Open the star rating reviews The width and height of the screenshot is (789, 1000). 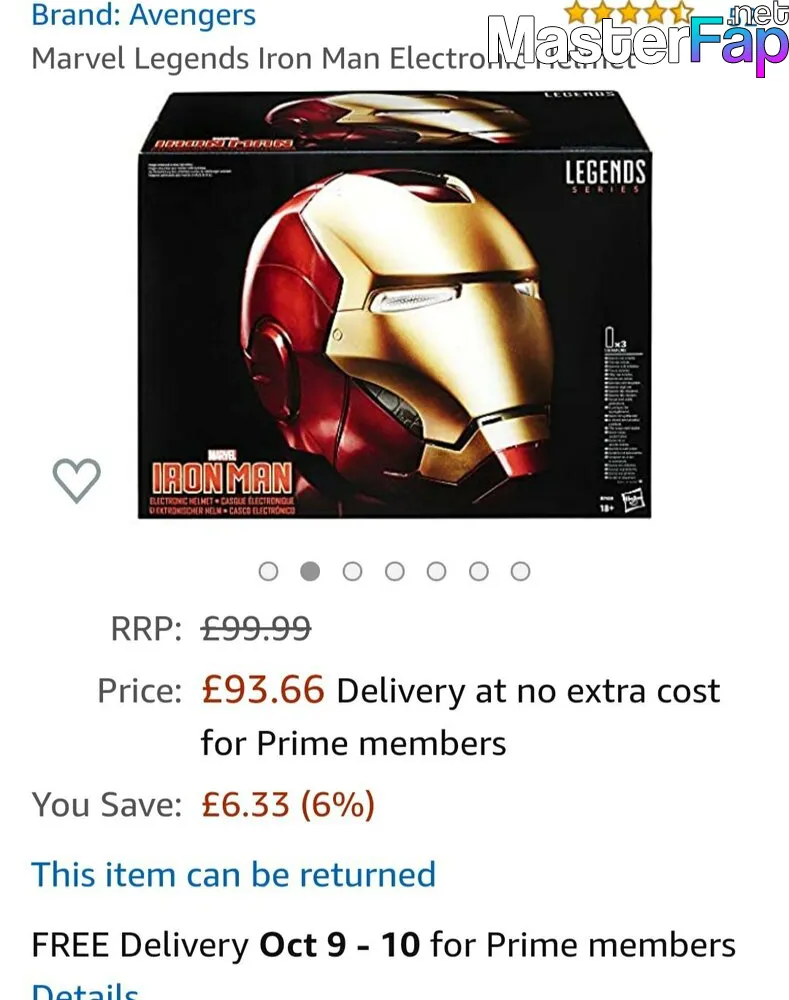pyautogui.click(x=629, y=10)
